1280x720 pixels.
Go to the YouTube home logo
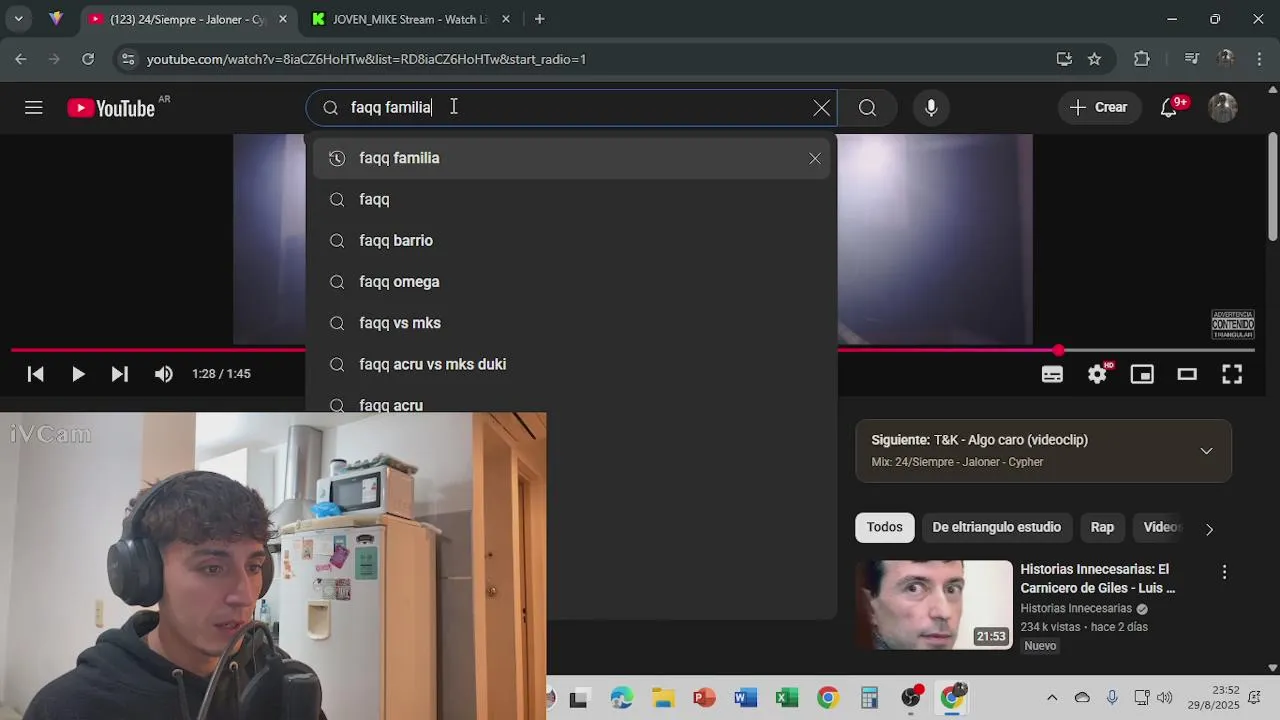click(x=111, y=108)
